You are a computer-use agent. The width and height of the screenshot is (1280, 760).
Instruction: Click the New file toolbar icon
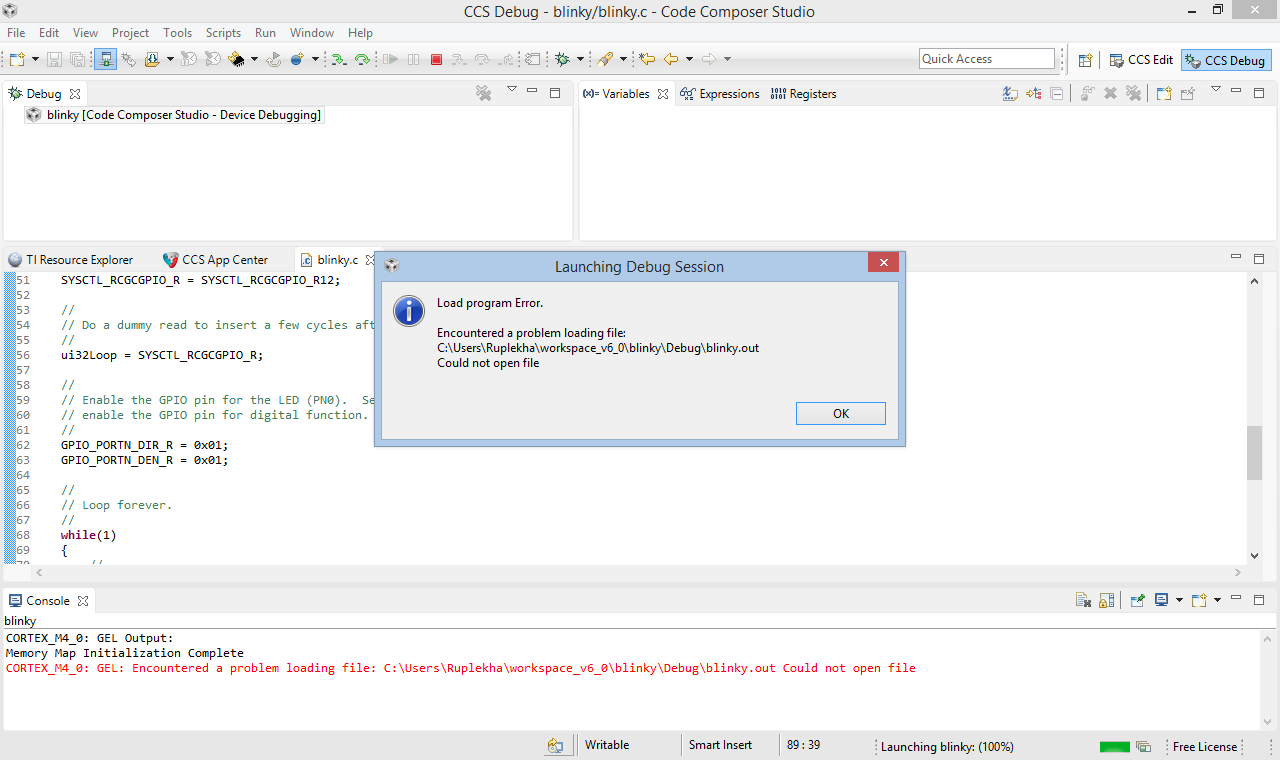tap(16, 60)
